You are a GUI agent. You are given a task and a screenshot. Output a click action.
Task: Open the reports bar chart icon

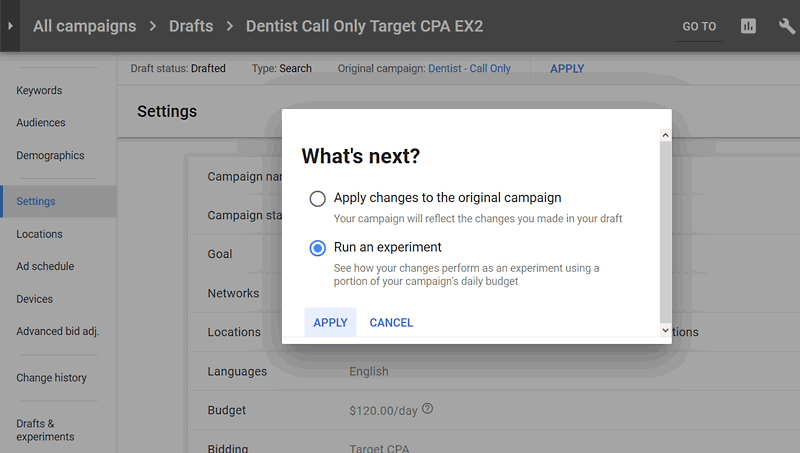748,26
